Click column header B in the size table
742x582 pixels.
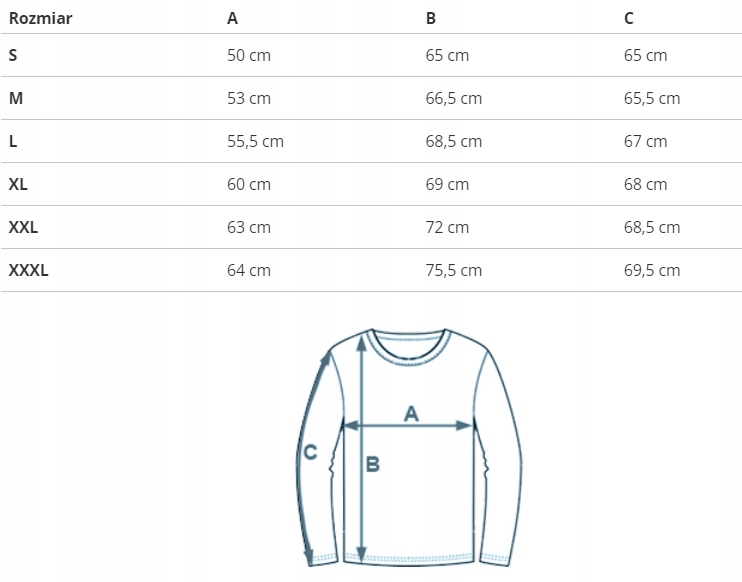[431, 18]
